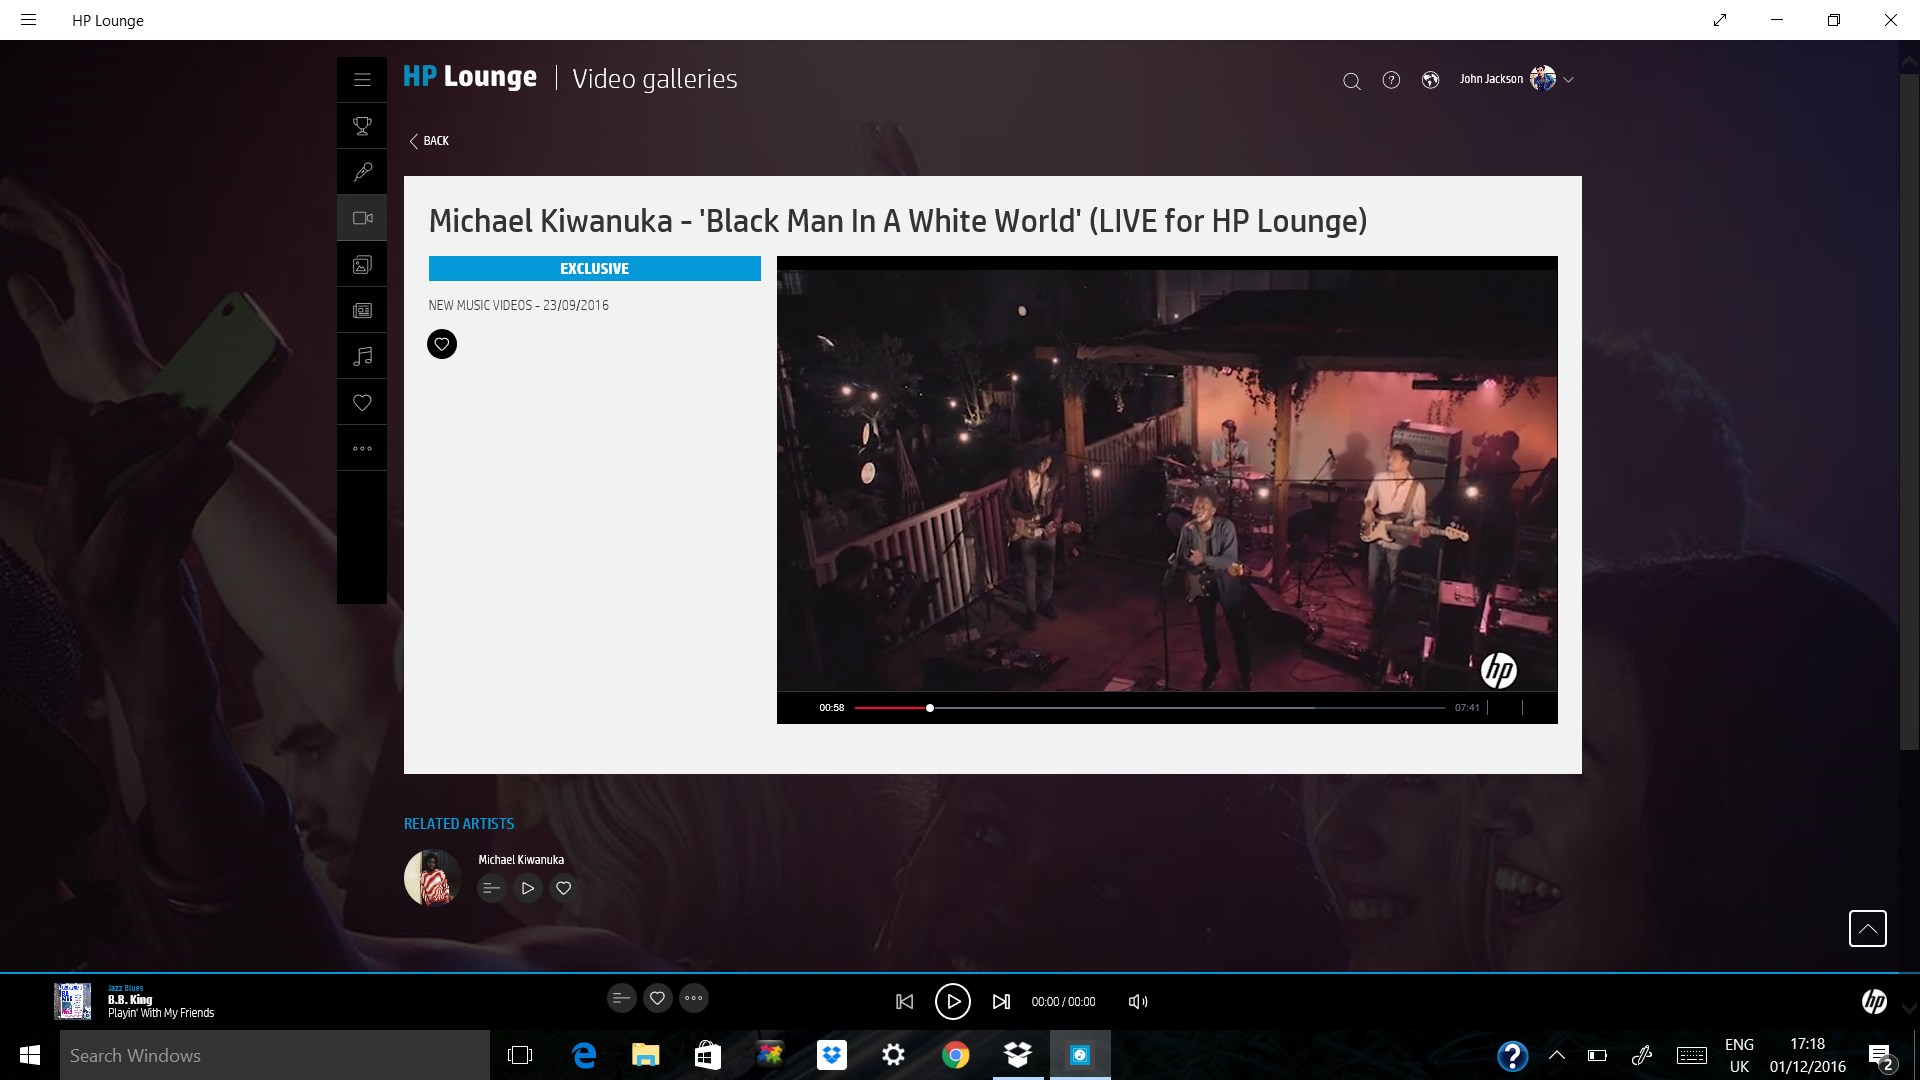The image size is (1920, 1080).
Task: Click the Michael Kiwanuka artist thumbnail
Action: (432, 878)
